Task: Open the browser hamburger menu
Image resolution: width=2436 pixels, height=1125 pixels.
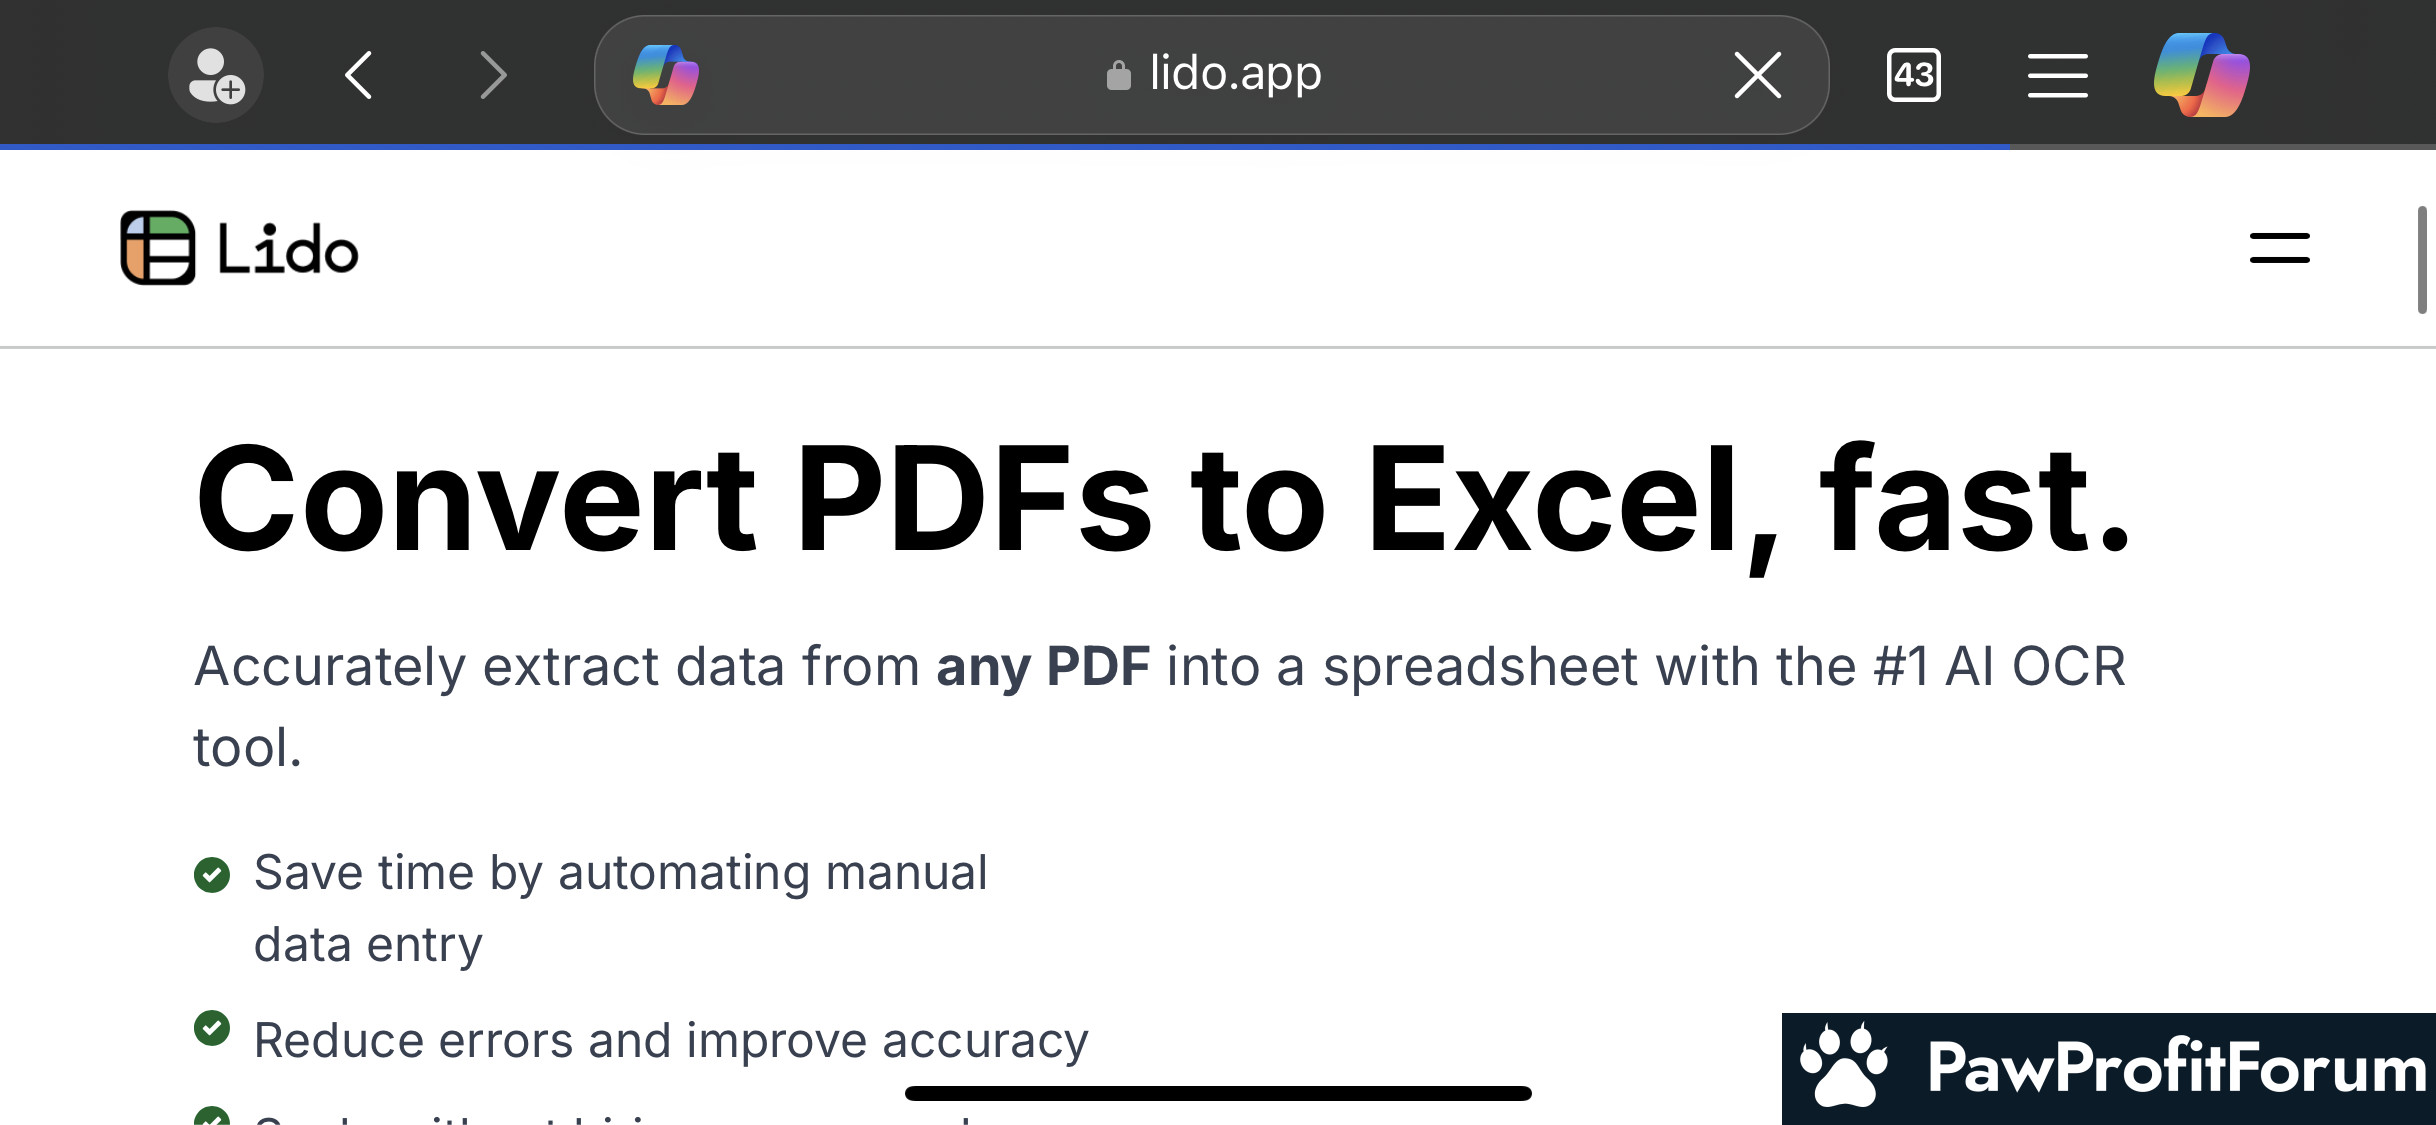Action: tap(2057, 75)
